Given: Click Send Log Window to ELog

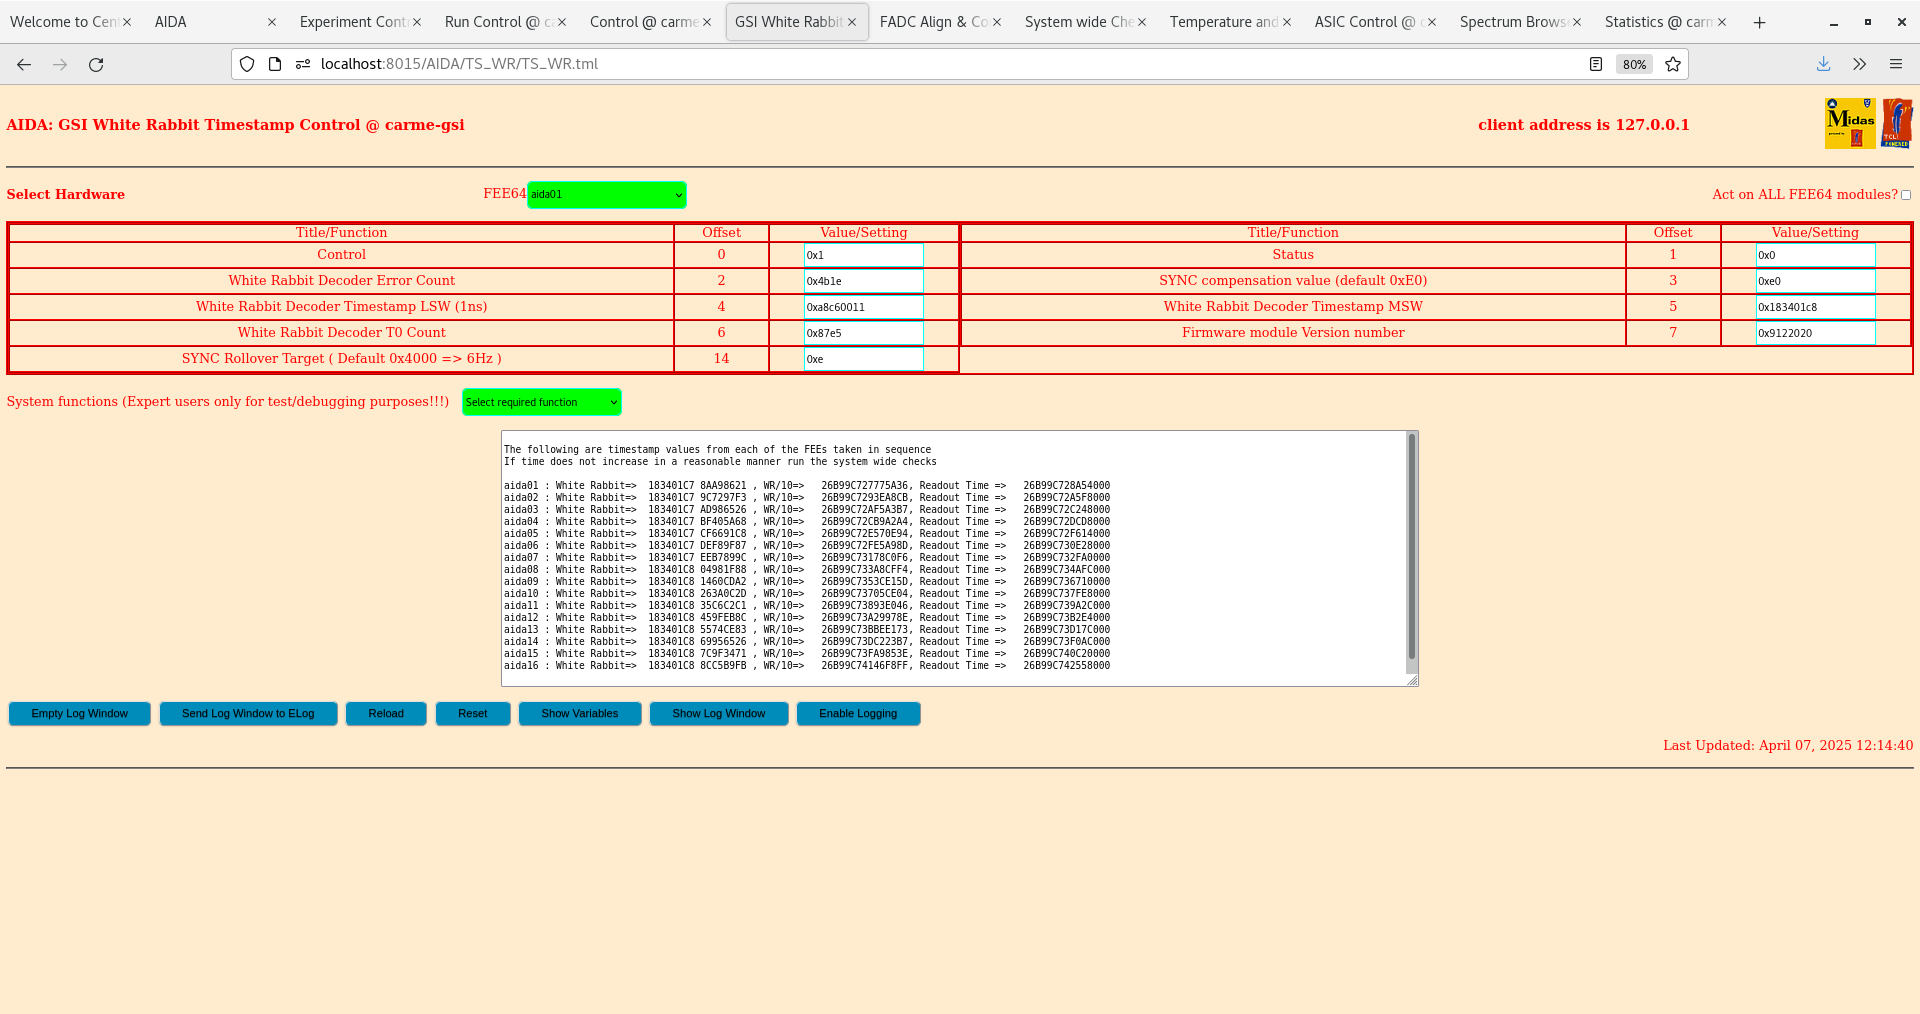Looking at the screenshot, I should point(248,713).
